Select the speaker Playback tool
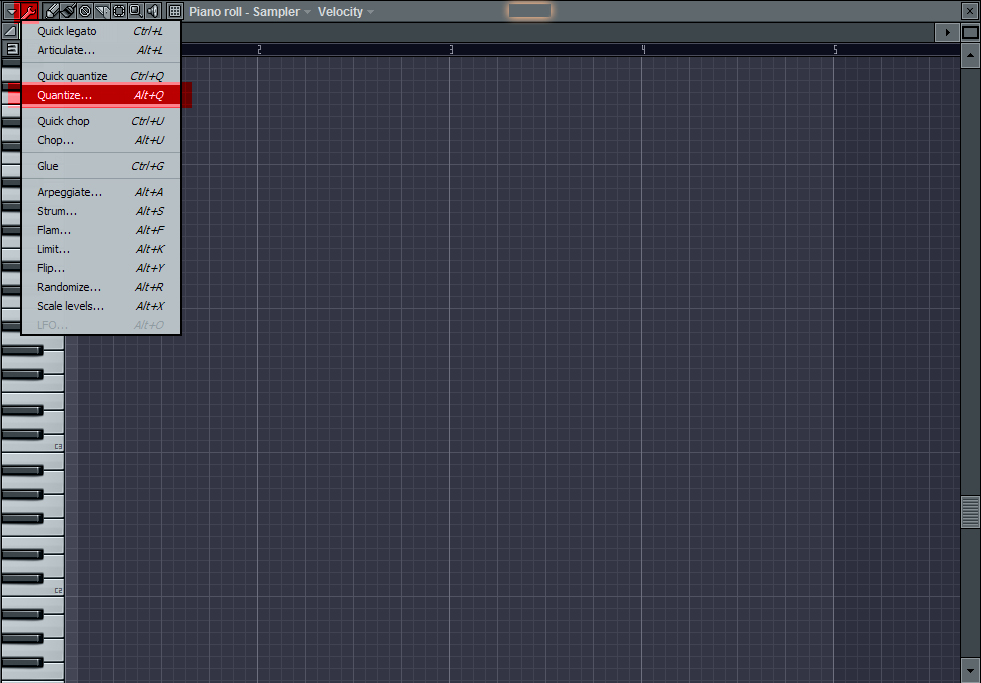The width and height of the screenshot is (981, 683). [x=152, y=11]
